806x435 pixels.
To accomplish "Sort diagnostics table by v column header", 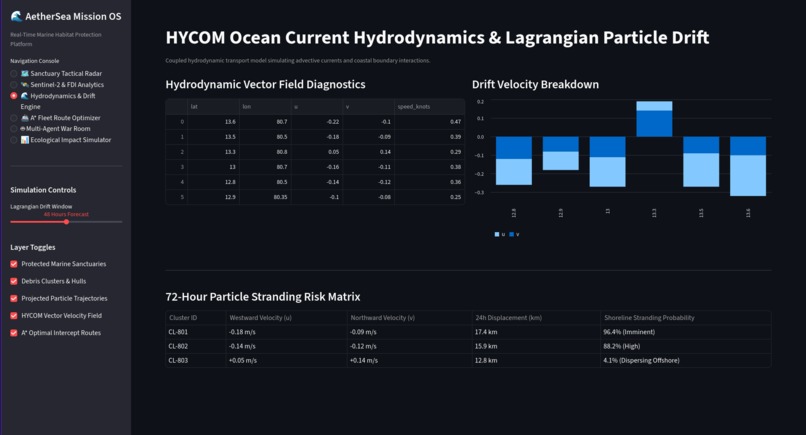I will pyautogui.click(x=368, y=106).
